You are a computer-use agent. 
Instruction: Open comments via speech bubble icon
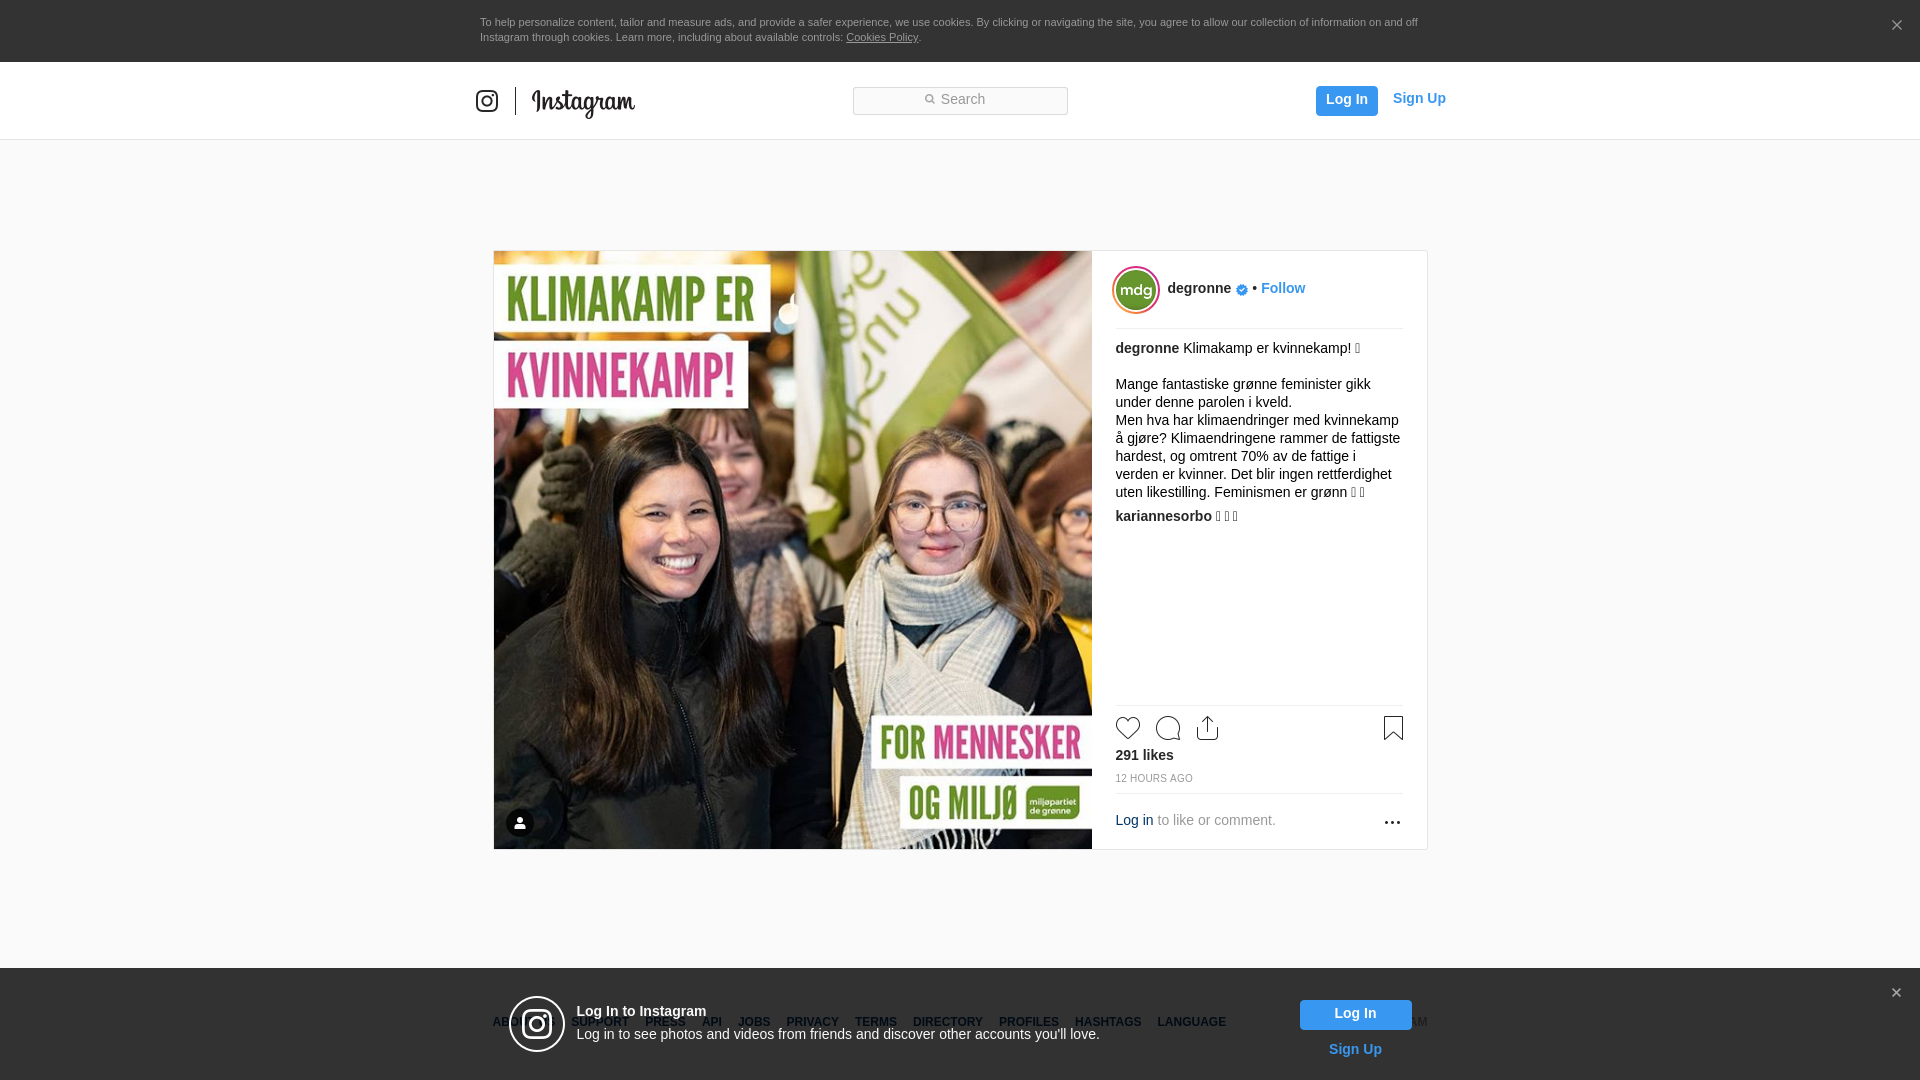coord(1167,728)
